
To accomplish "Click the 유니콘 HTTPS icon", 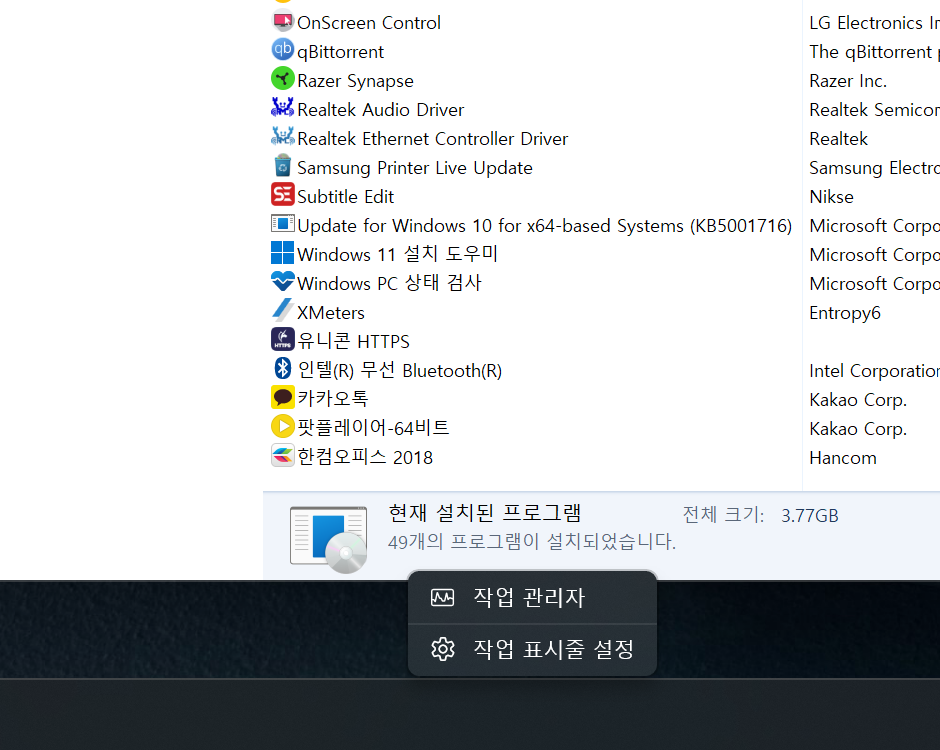I will (x=282, y=339).
